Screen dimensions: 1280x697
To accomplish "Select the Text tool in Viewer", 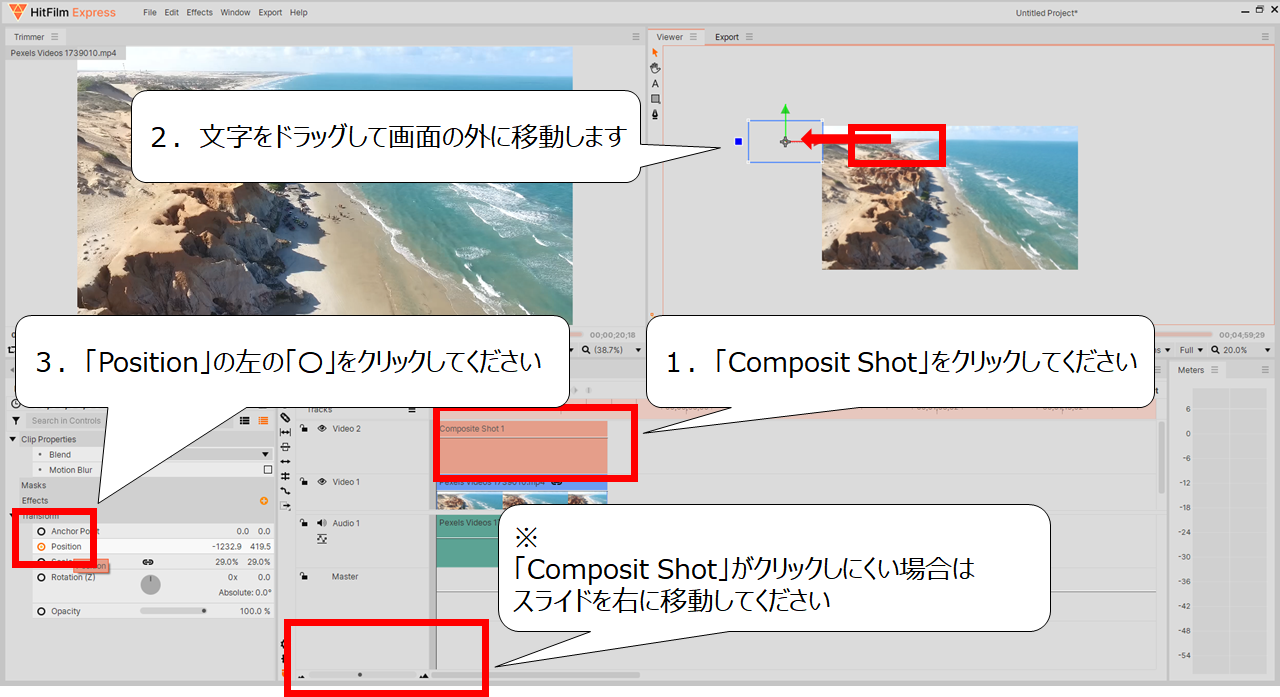I will (x=655, y=84).
